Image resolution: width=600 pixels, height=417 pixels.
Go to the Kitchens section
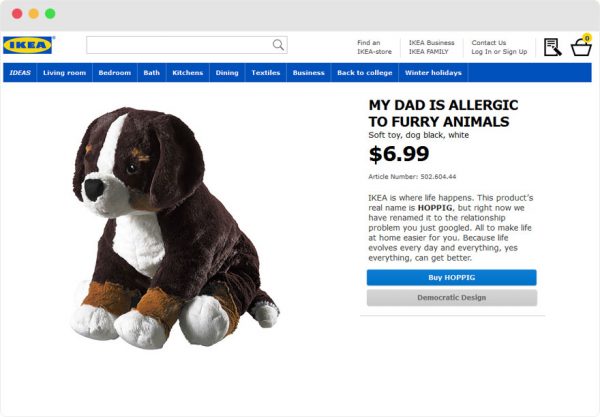click(x=188, y=73)
